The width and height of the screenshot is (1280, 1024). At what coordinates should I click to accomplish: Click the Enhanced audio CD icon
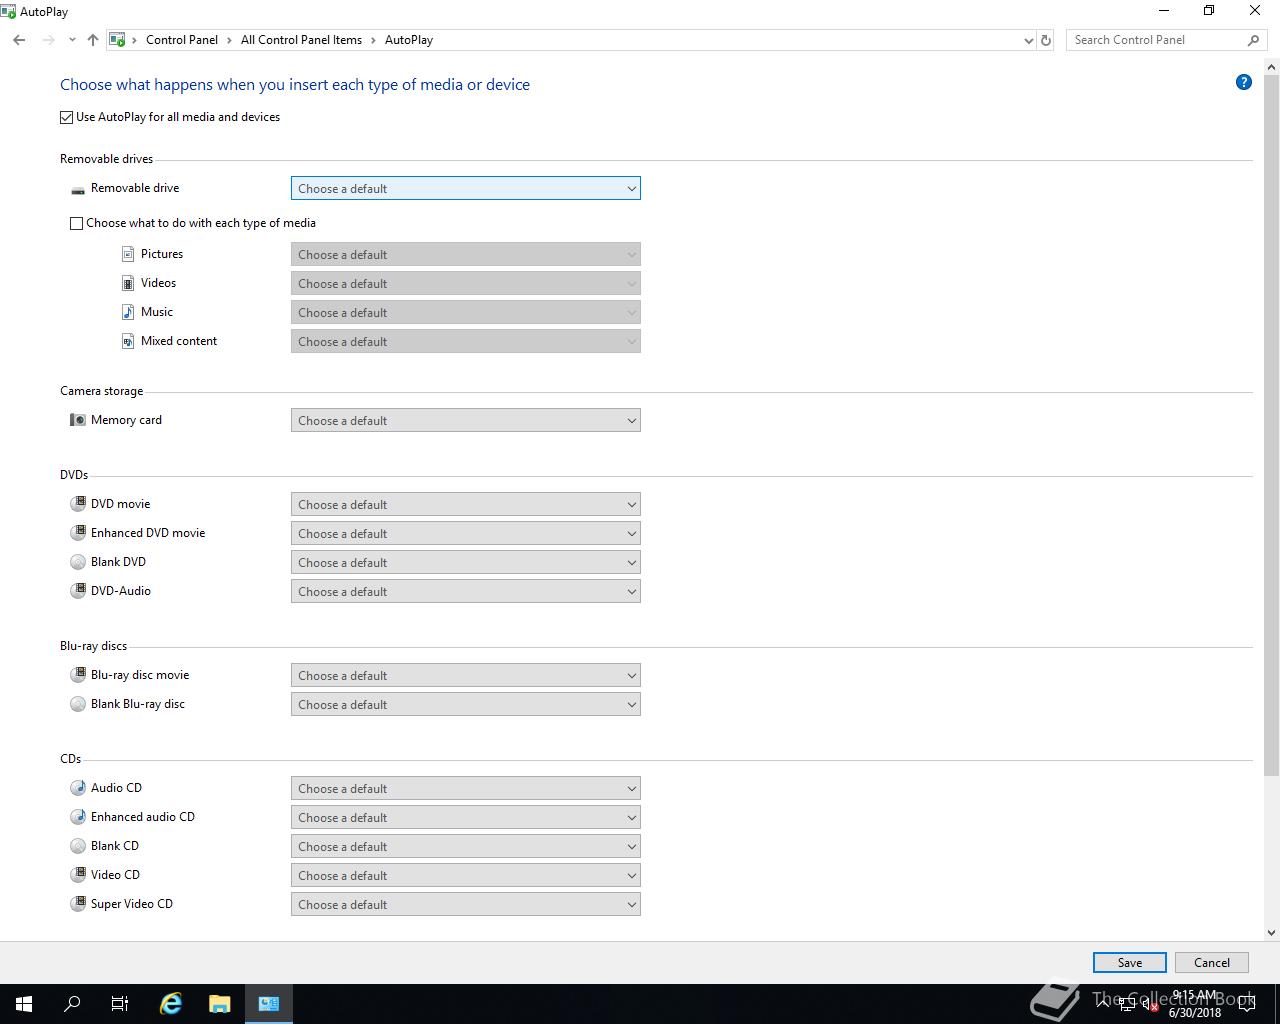78,817
